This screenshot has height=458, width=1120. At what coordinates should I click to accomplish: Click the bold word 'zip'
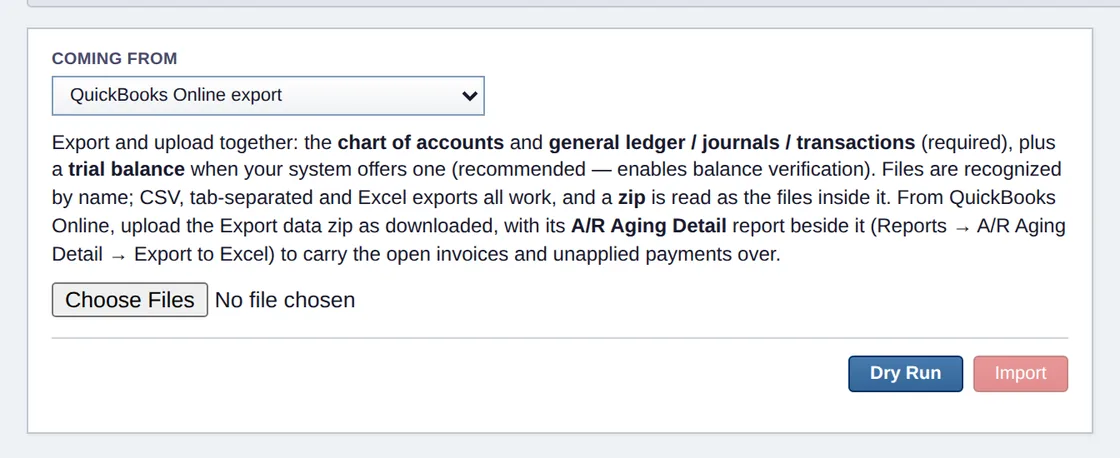(x=631, y=199)
